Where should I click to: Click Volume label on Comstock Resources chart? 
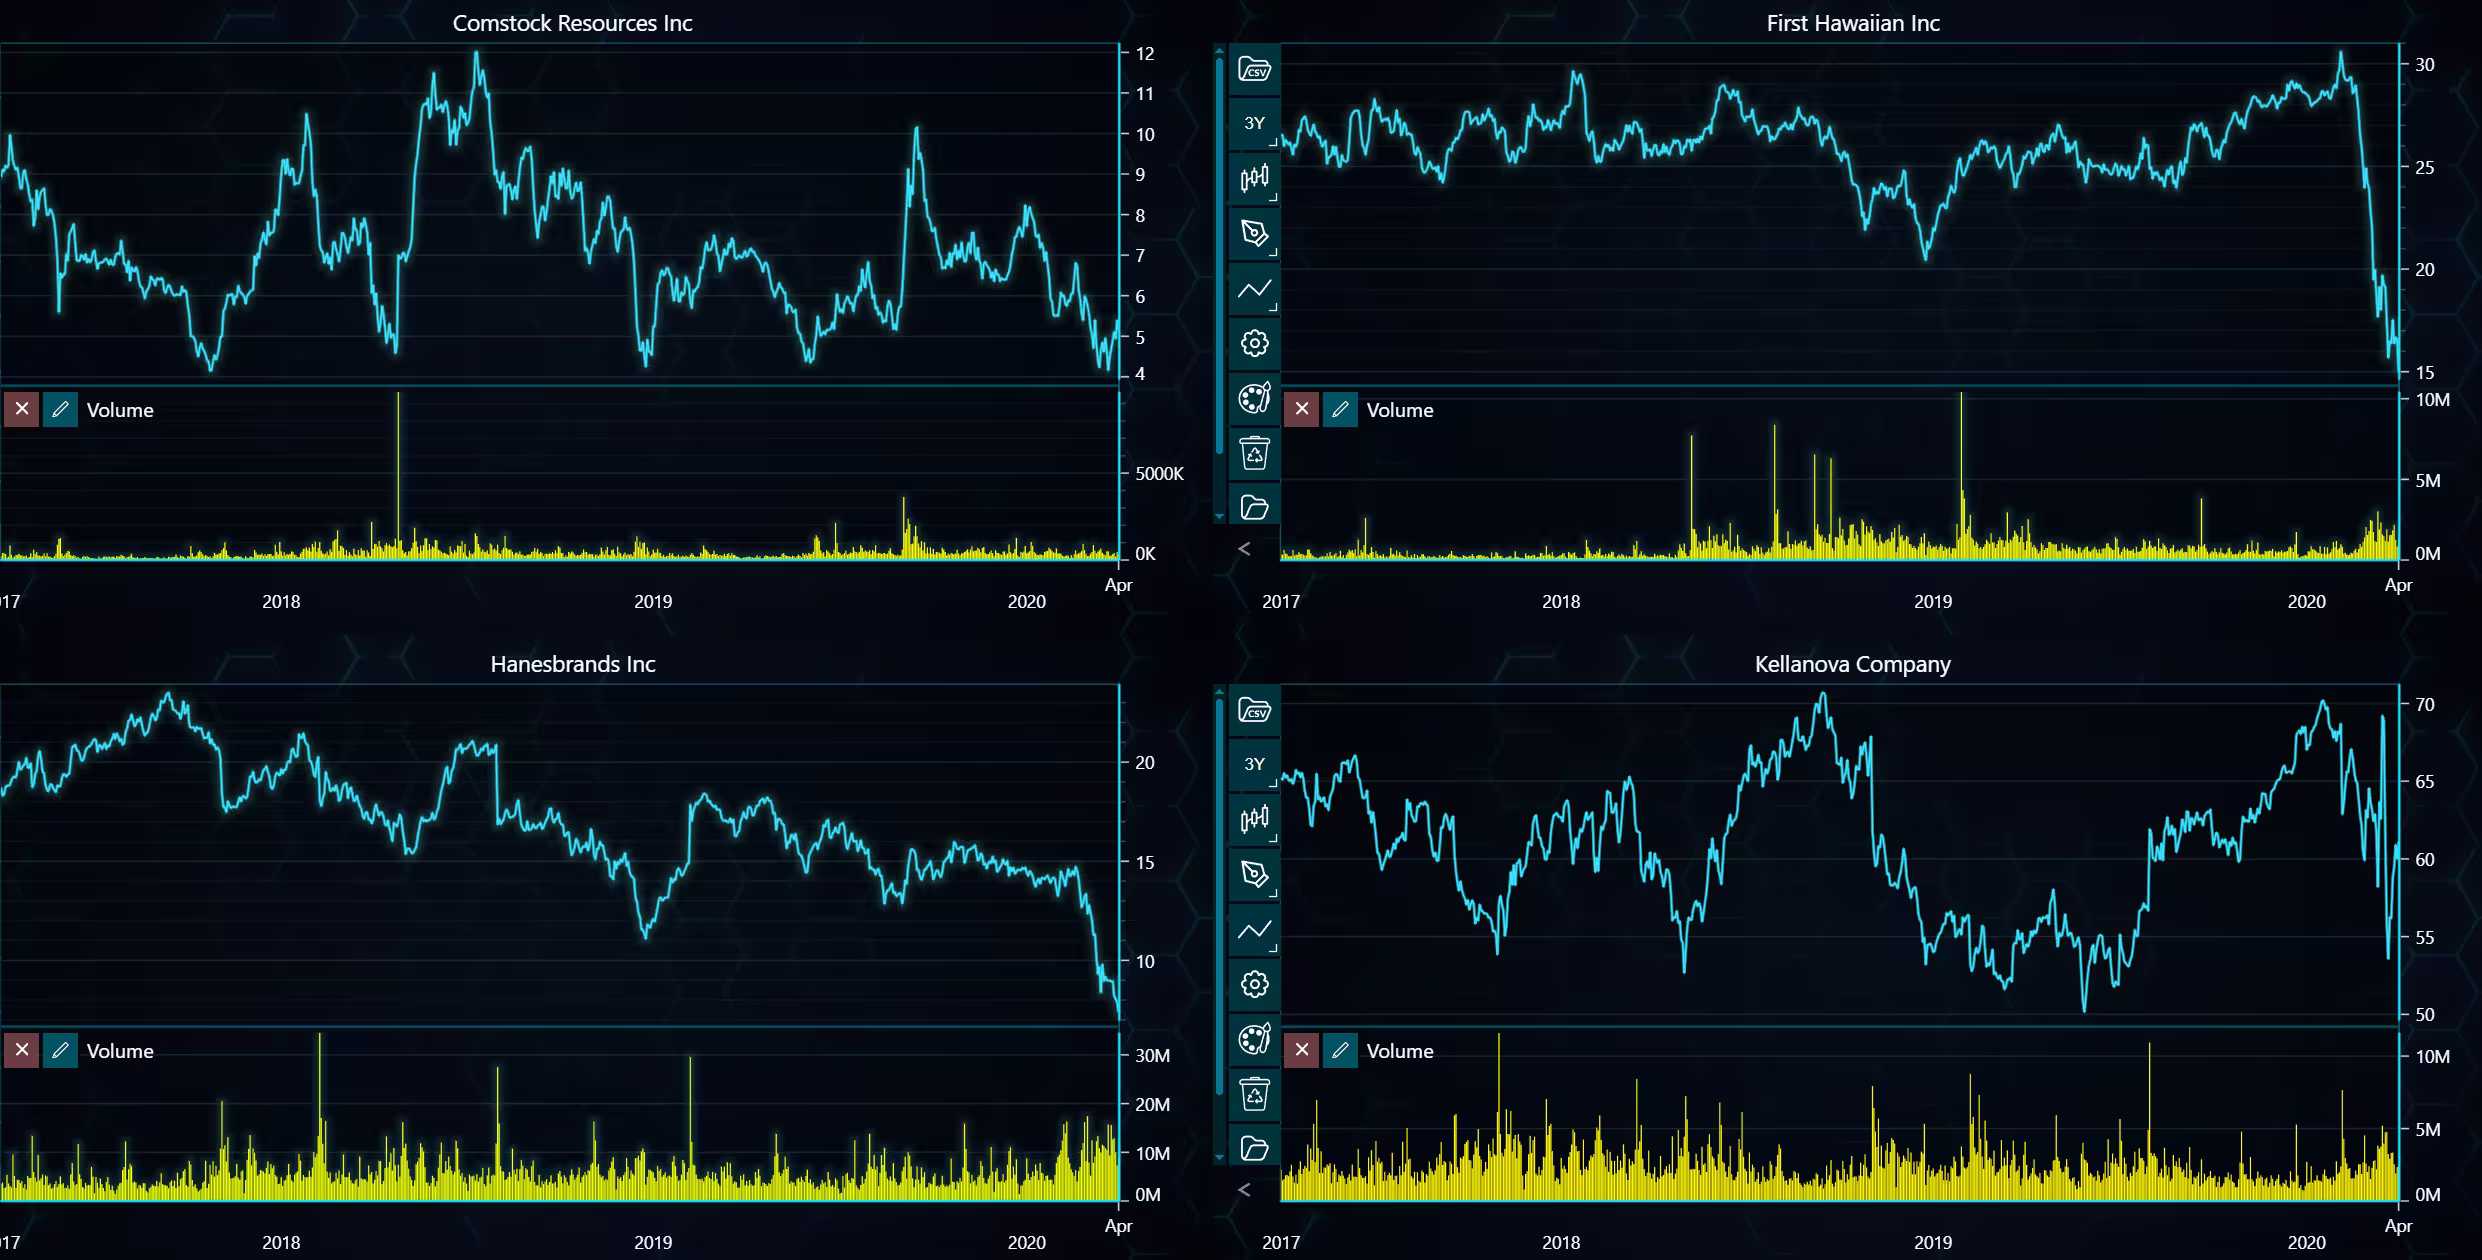[x=120, y=410]
